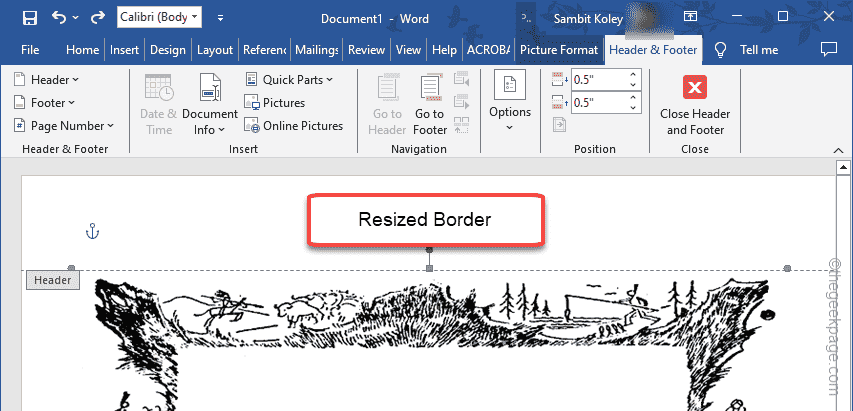Open the Page Number dropdown
Viewport: 853px width, 411px height.
click(65, 126)
